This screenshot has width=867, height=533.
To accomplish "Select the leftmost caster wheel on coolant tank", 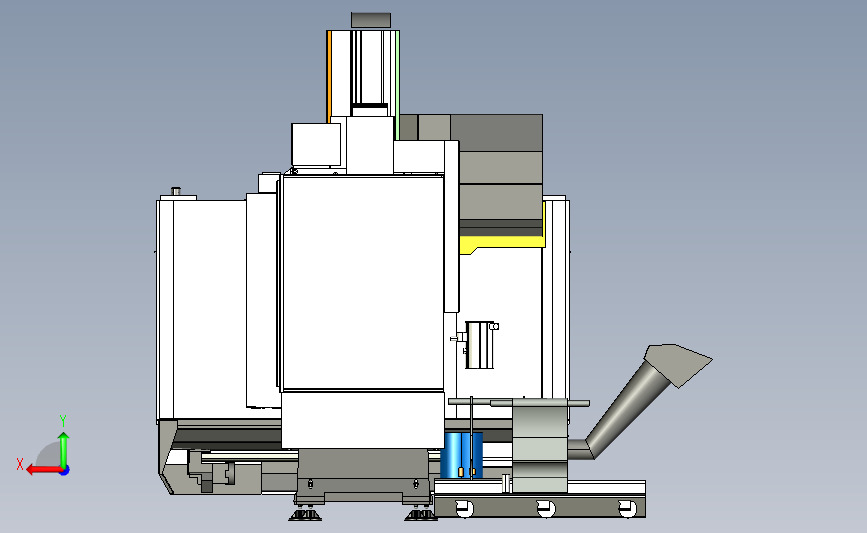I will point(464,508).
